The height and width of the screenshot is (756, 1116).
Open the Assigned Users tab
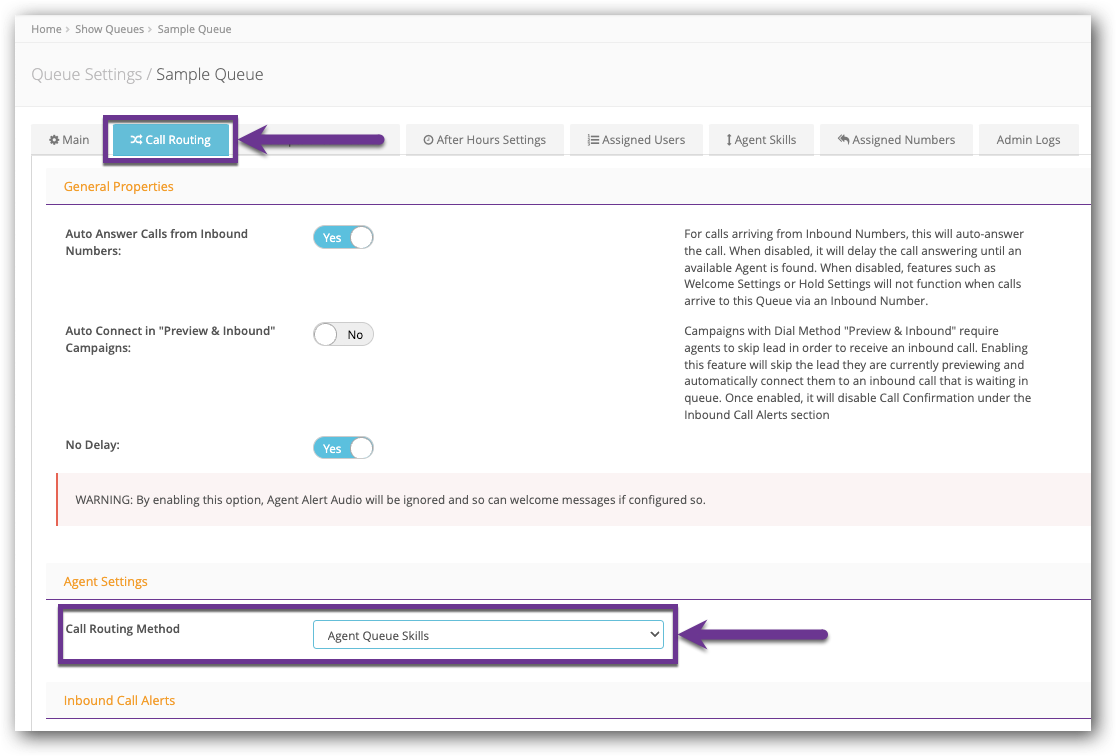[x=636, y=140]
